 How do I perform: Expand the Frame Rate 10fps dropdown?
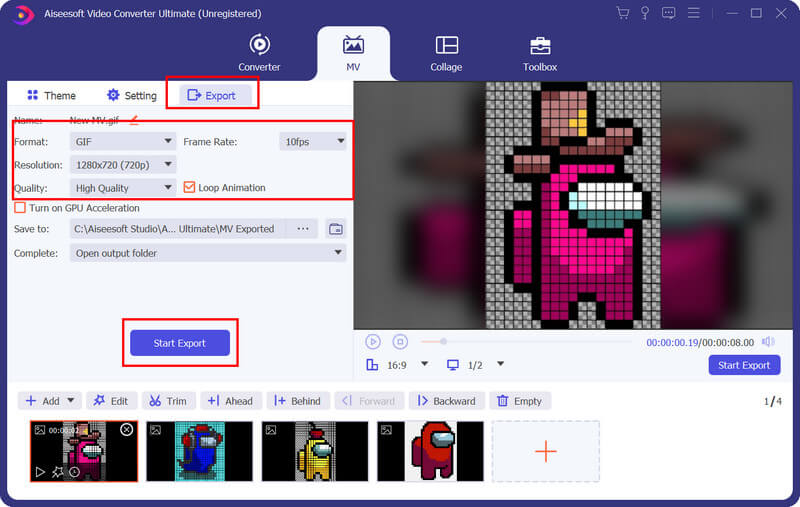(x=313, y=141)
